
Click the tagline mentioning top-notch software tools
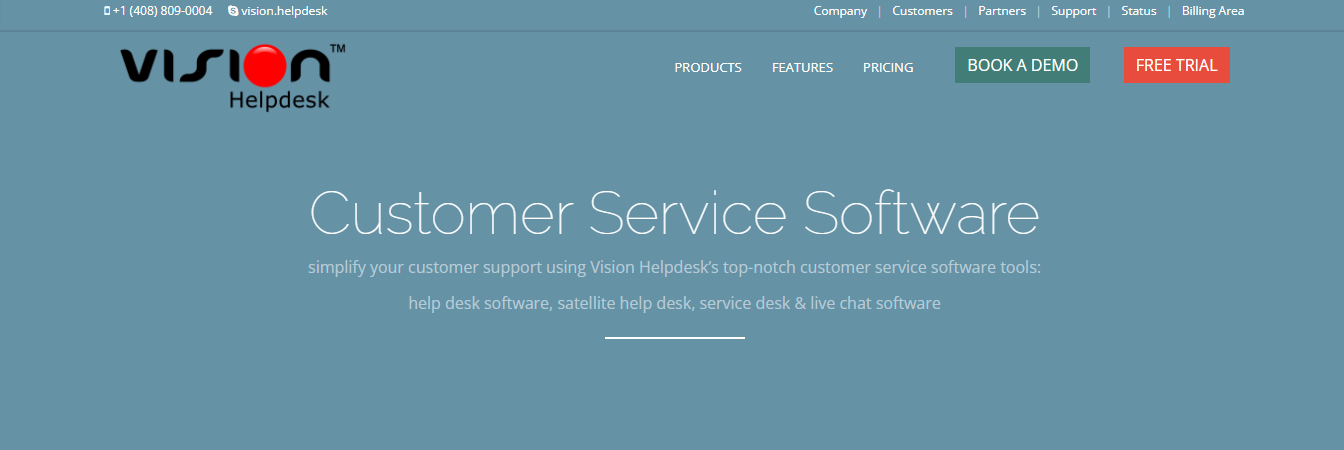point(674,267)
